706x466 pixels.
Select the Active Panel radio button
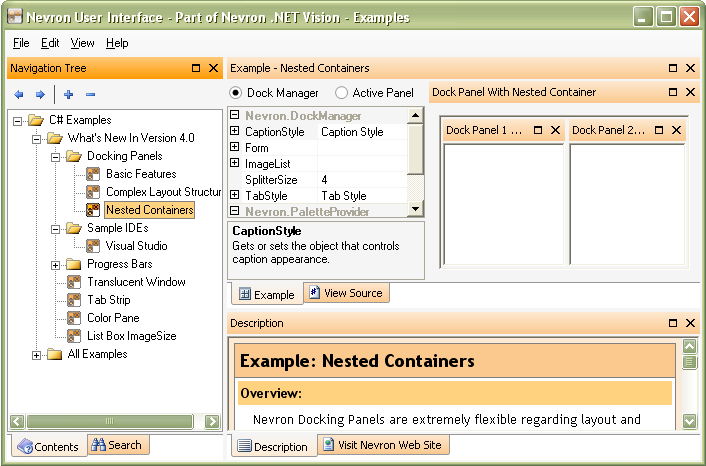pyautogui.click(x=341, y=93)
